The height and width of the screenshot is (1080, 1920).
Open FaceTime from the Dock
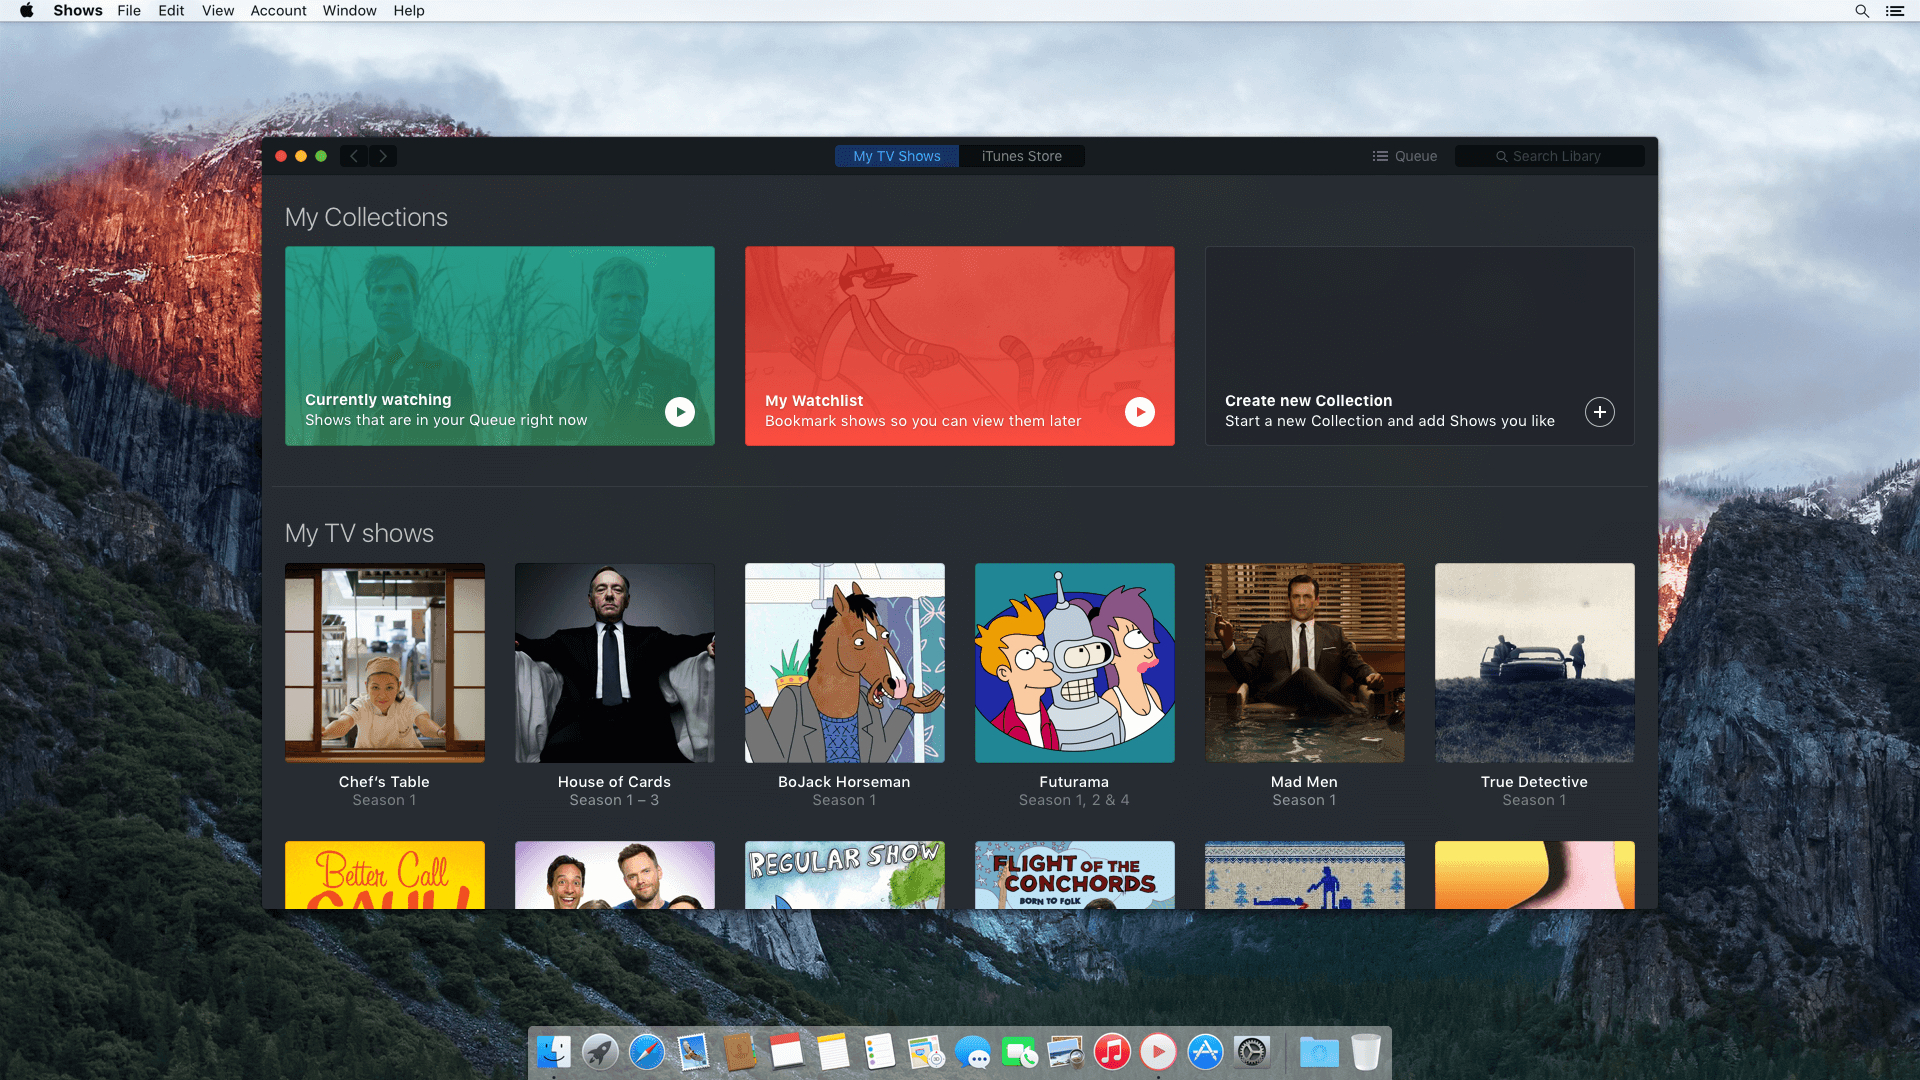(1019, 1052)
